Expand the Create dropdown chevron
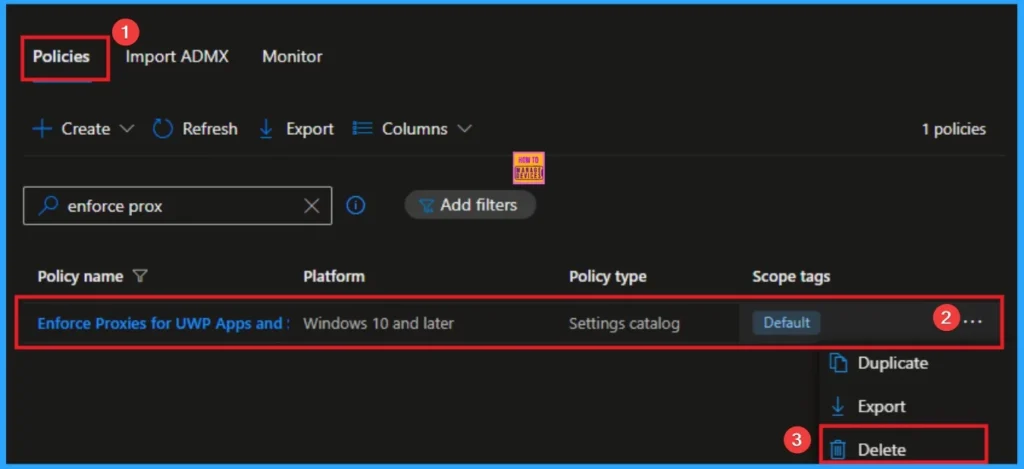This screenshot has height=469, width=1024. coord(127,129)
